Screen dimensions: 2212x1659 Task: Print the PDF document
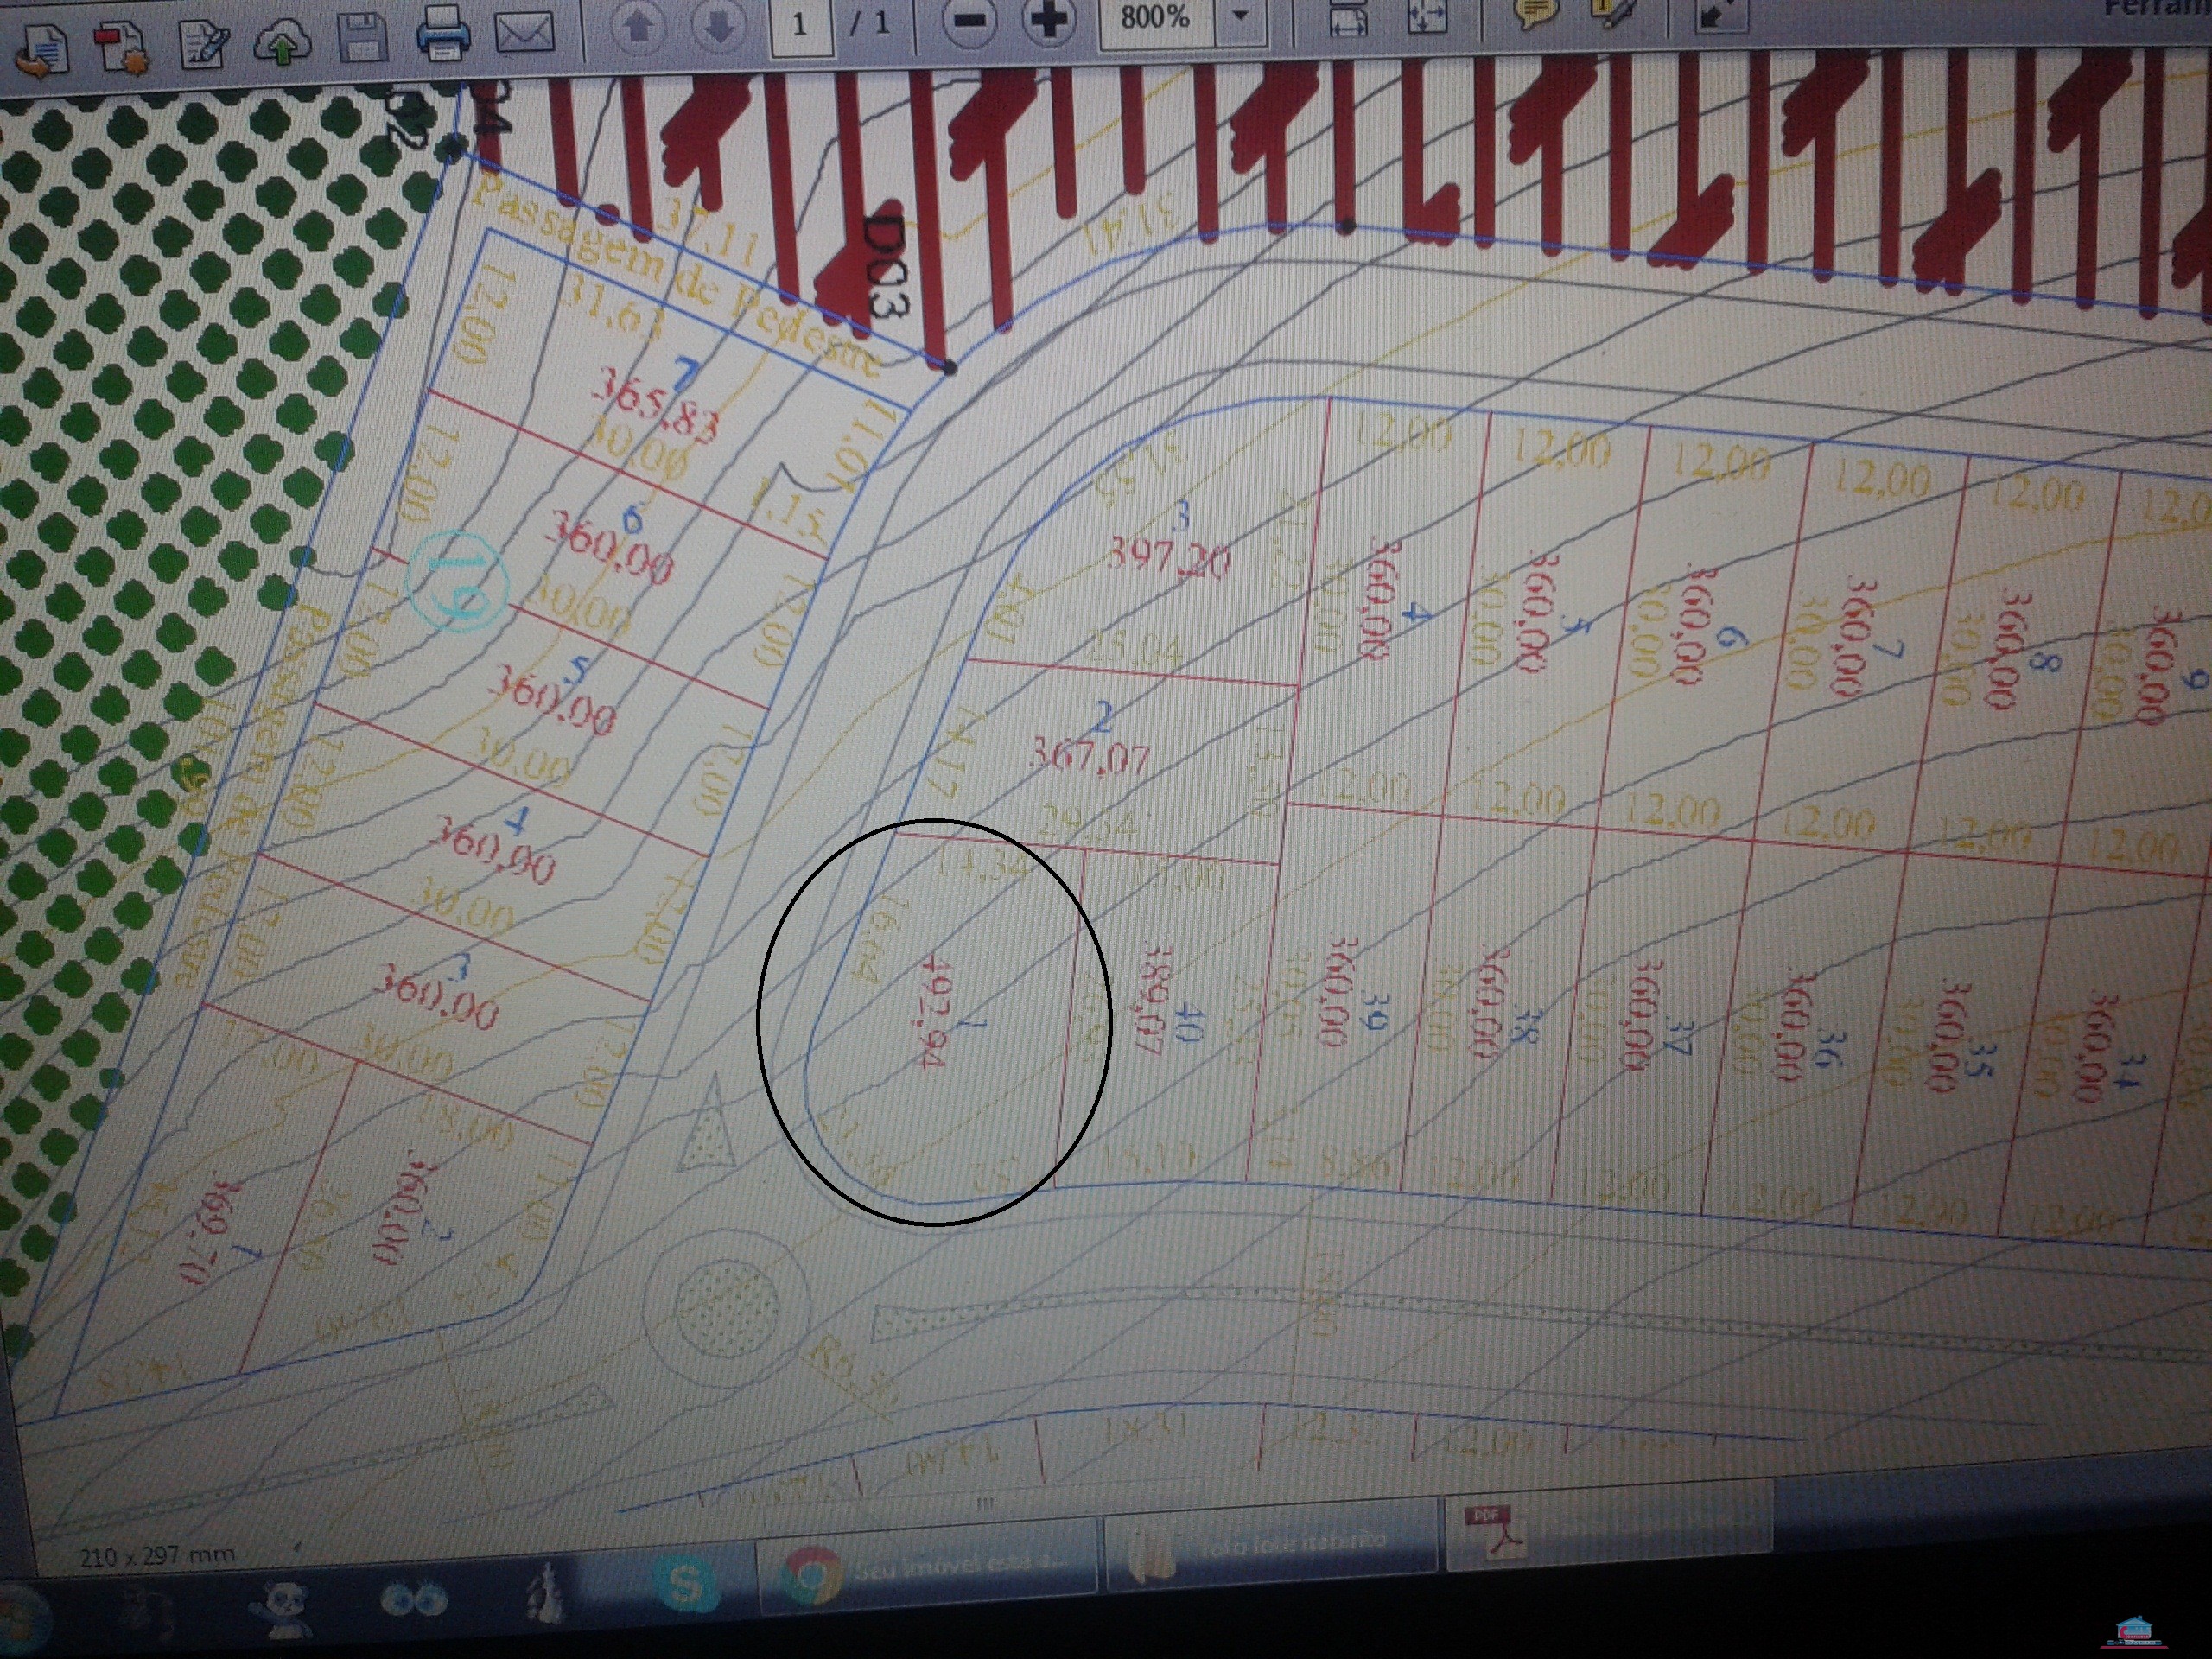coord(442,33)
